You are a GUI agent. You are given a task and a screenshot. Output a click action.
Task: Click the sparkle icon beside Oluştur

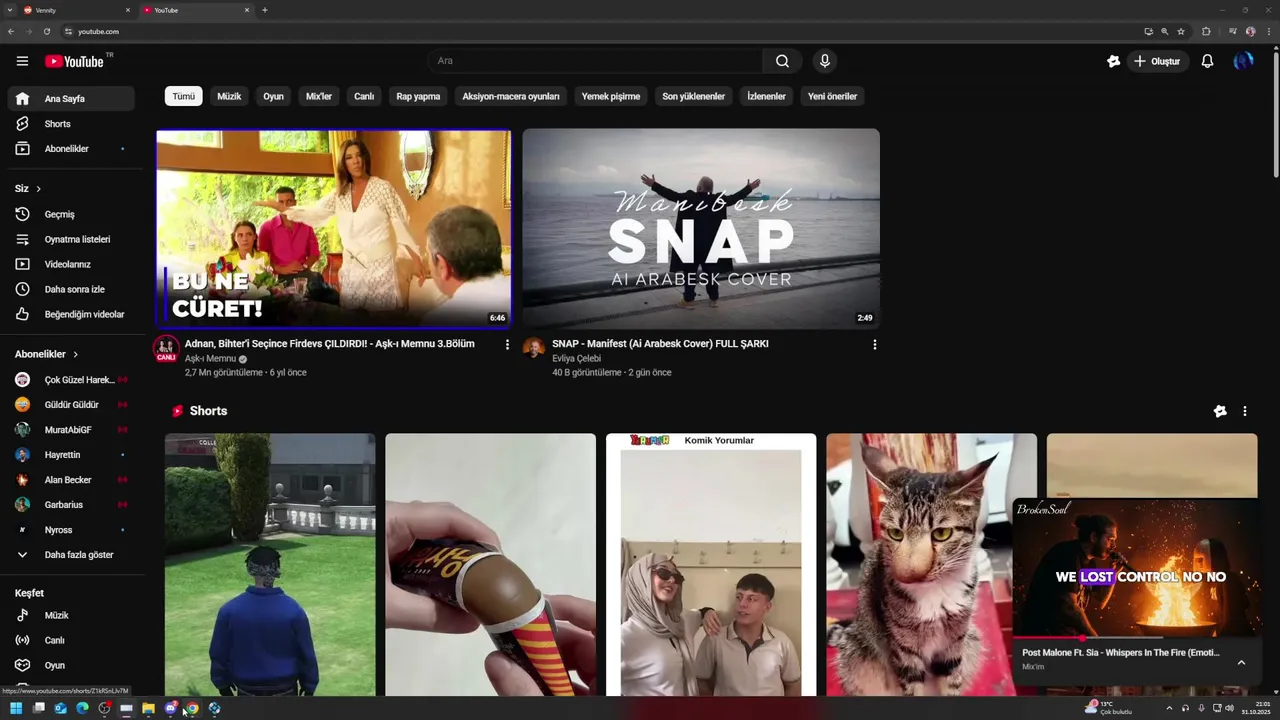1113,61
